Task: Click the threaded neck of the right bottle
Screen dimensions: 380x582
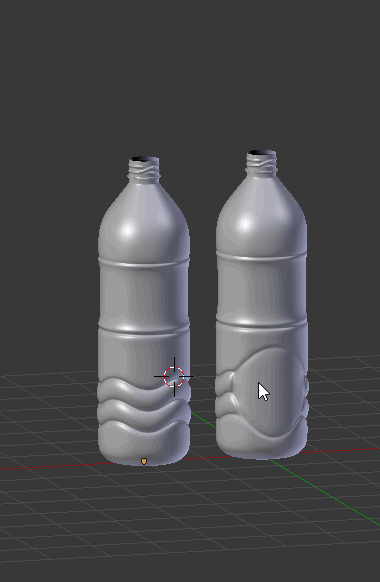Action: coord(262,162)
